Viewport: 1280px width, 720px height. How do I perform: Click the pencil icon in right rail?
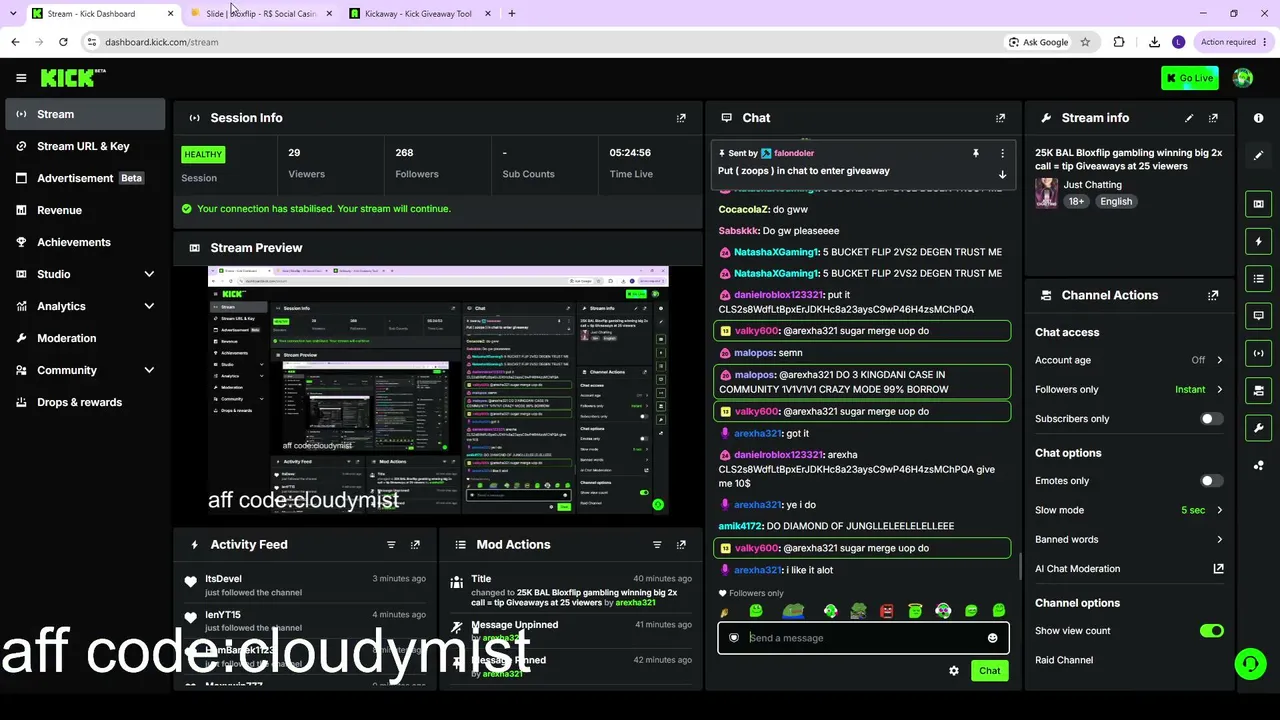point(1259,156)
